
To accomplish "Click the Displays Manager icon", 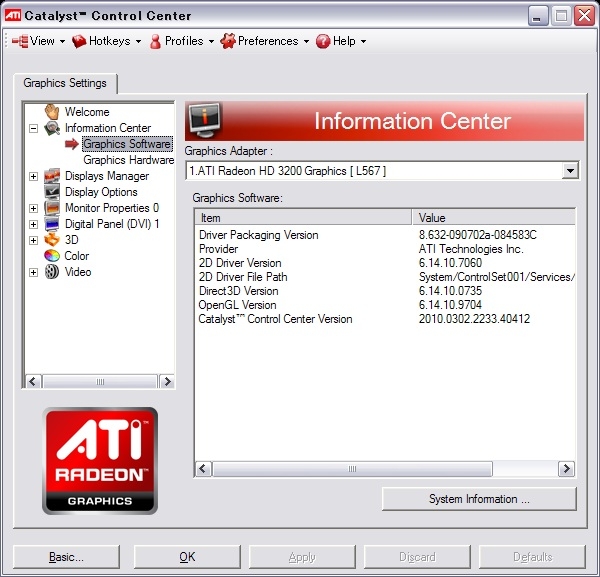I will [52, 176].
